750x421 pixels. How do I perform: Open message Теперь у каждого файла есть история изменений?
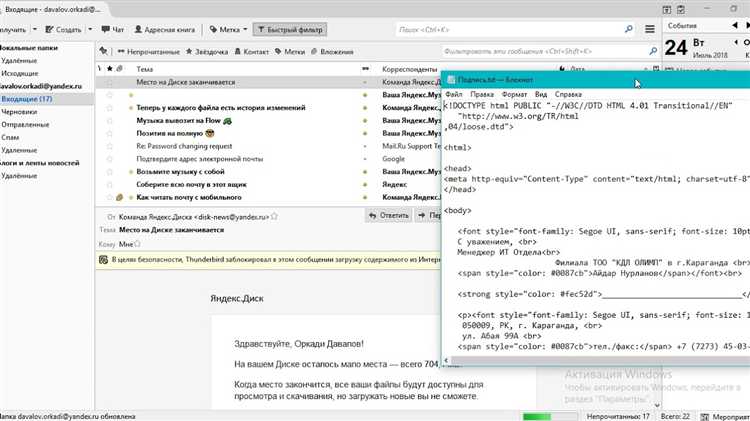coord(221,108)
